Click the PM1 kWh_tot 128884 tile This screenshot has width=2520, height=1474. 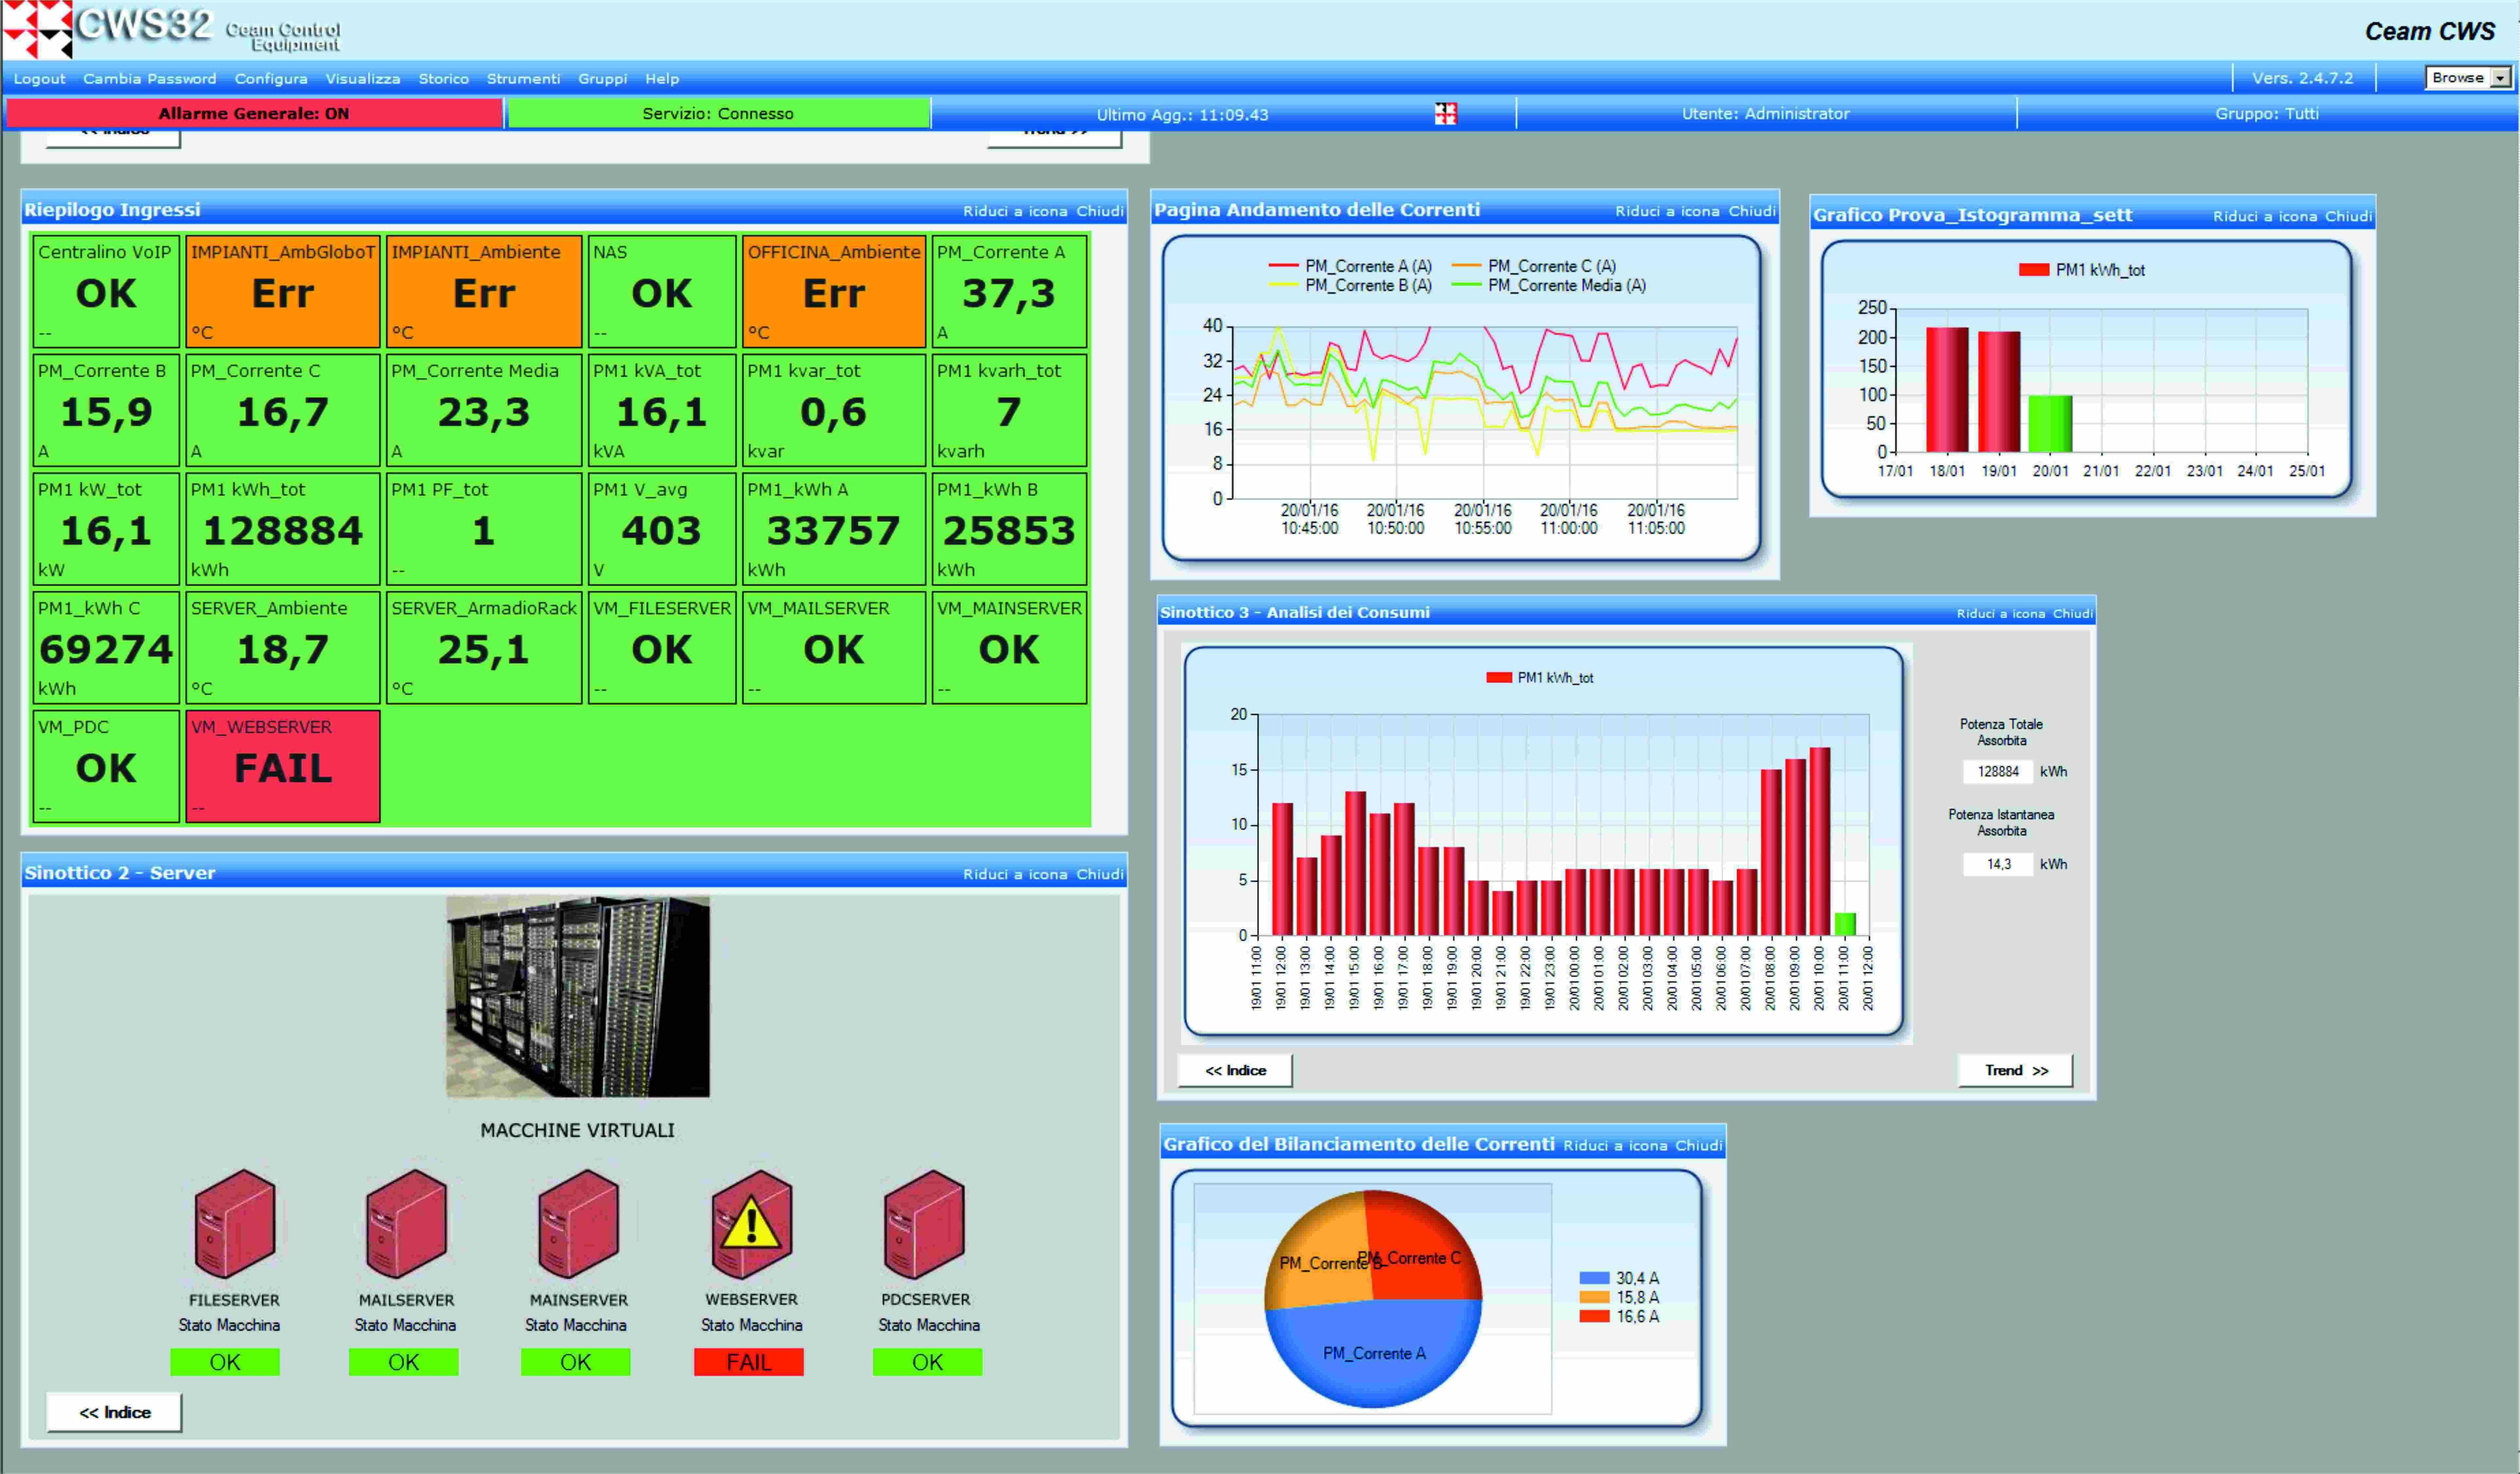(x=283, y=529)
